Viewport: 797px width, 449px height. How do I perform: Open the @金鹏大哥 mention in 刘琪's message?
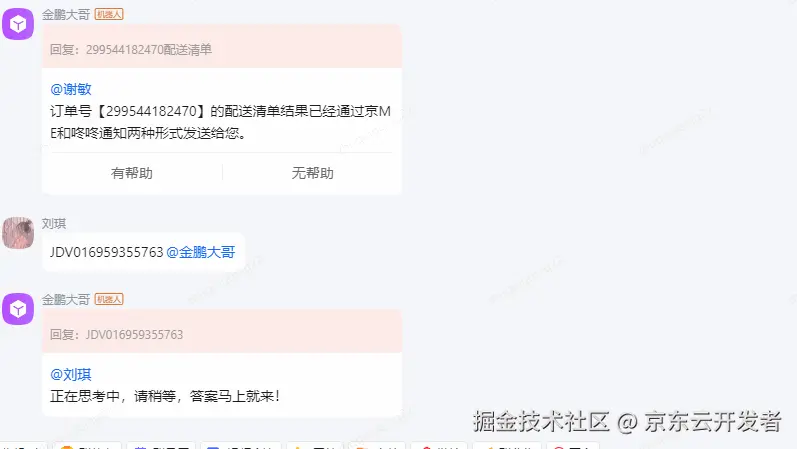[x=201, y=252]
